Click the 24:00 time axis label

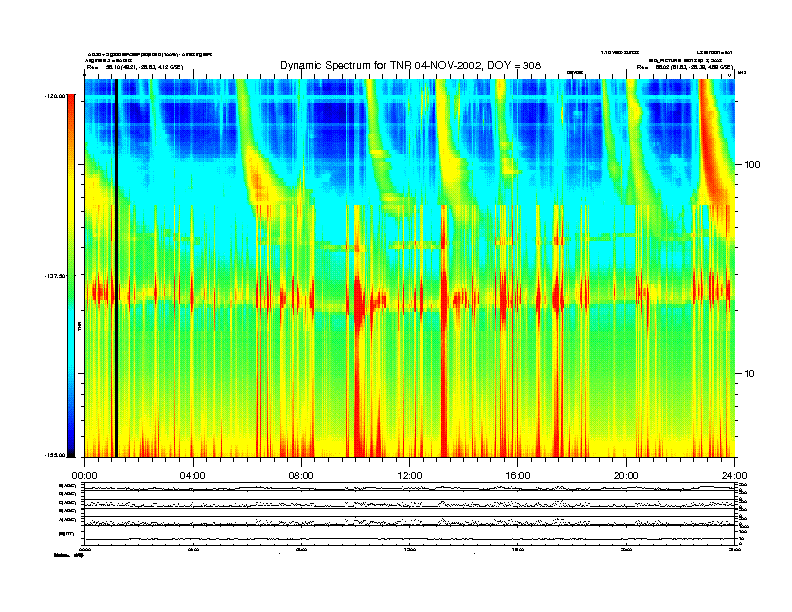click(x=734, y=476)
